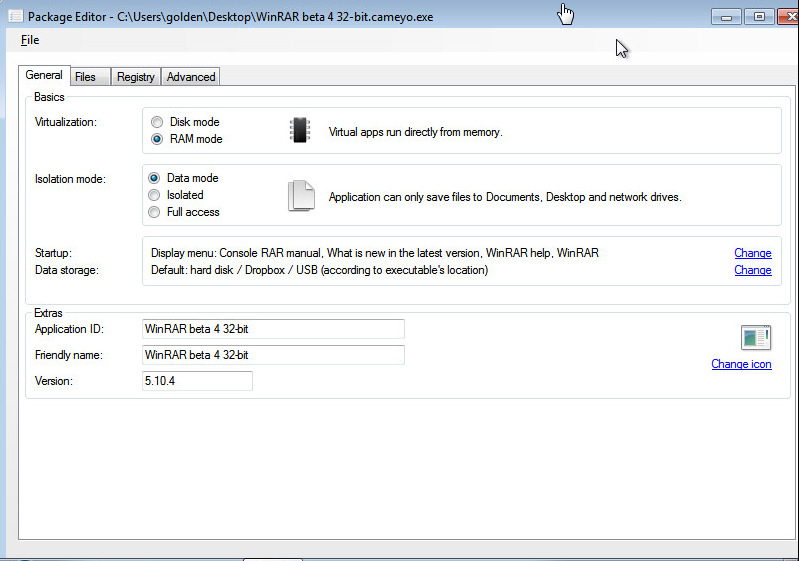Click the RAM chip icon
This screenshot has height=561, width=799.
[300, 130]
